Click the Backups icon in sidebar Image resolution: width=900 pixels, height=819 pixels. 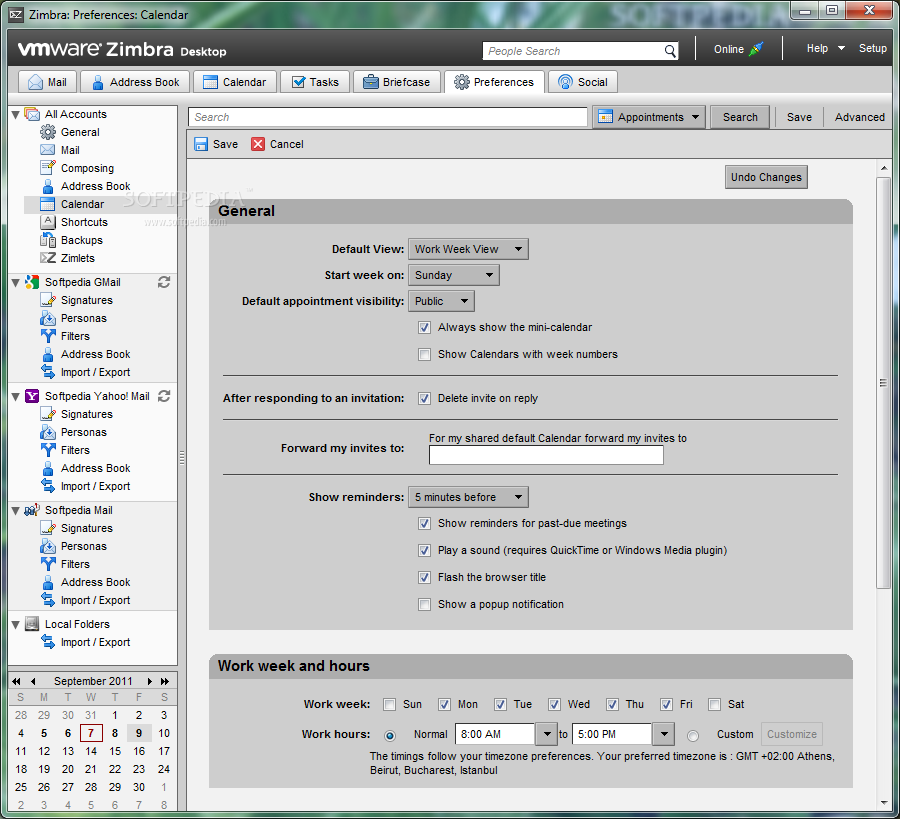pos(48,240)
